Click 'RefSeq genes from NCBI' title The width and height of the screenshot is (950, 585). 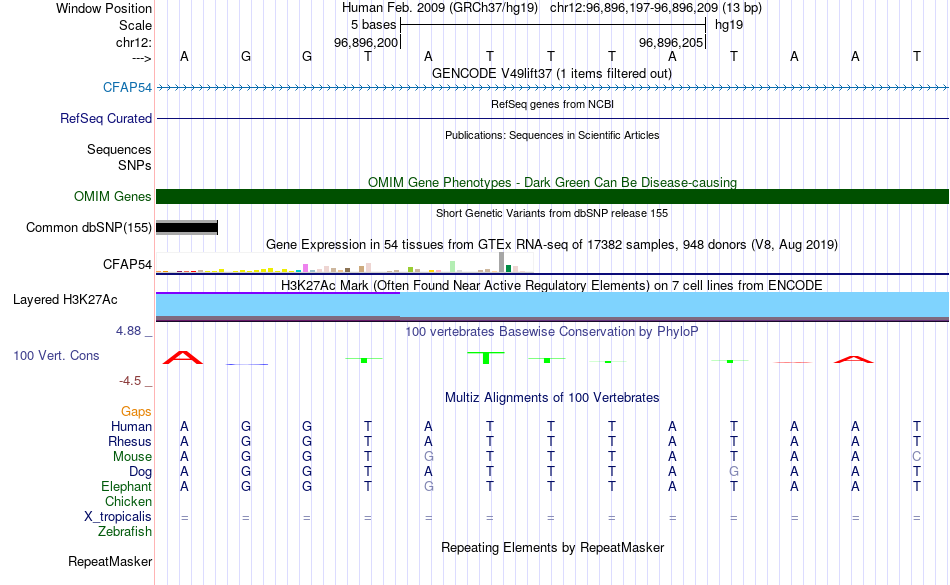[552, 104]
